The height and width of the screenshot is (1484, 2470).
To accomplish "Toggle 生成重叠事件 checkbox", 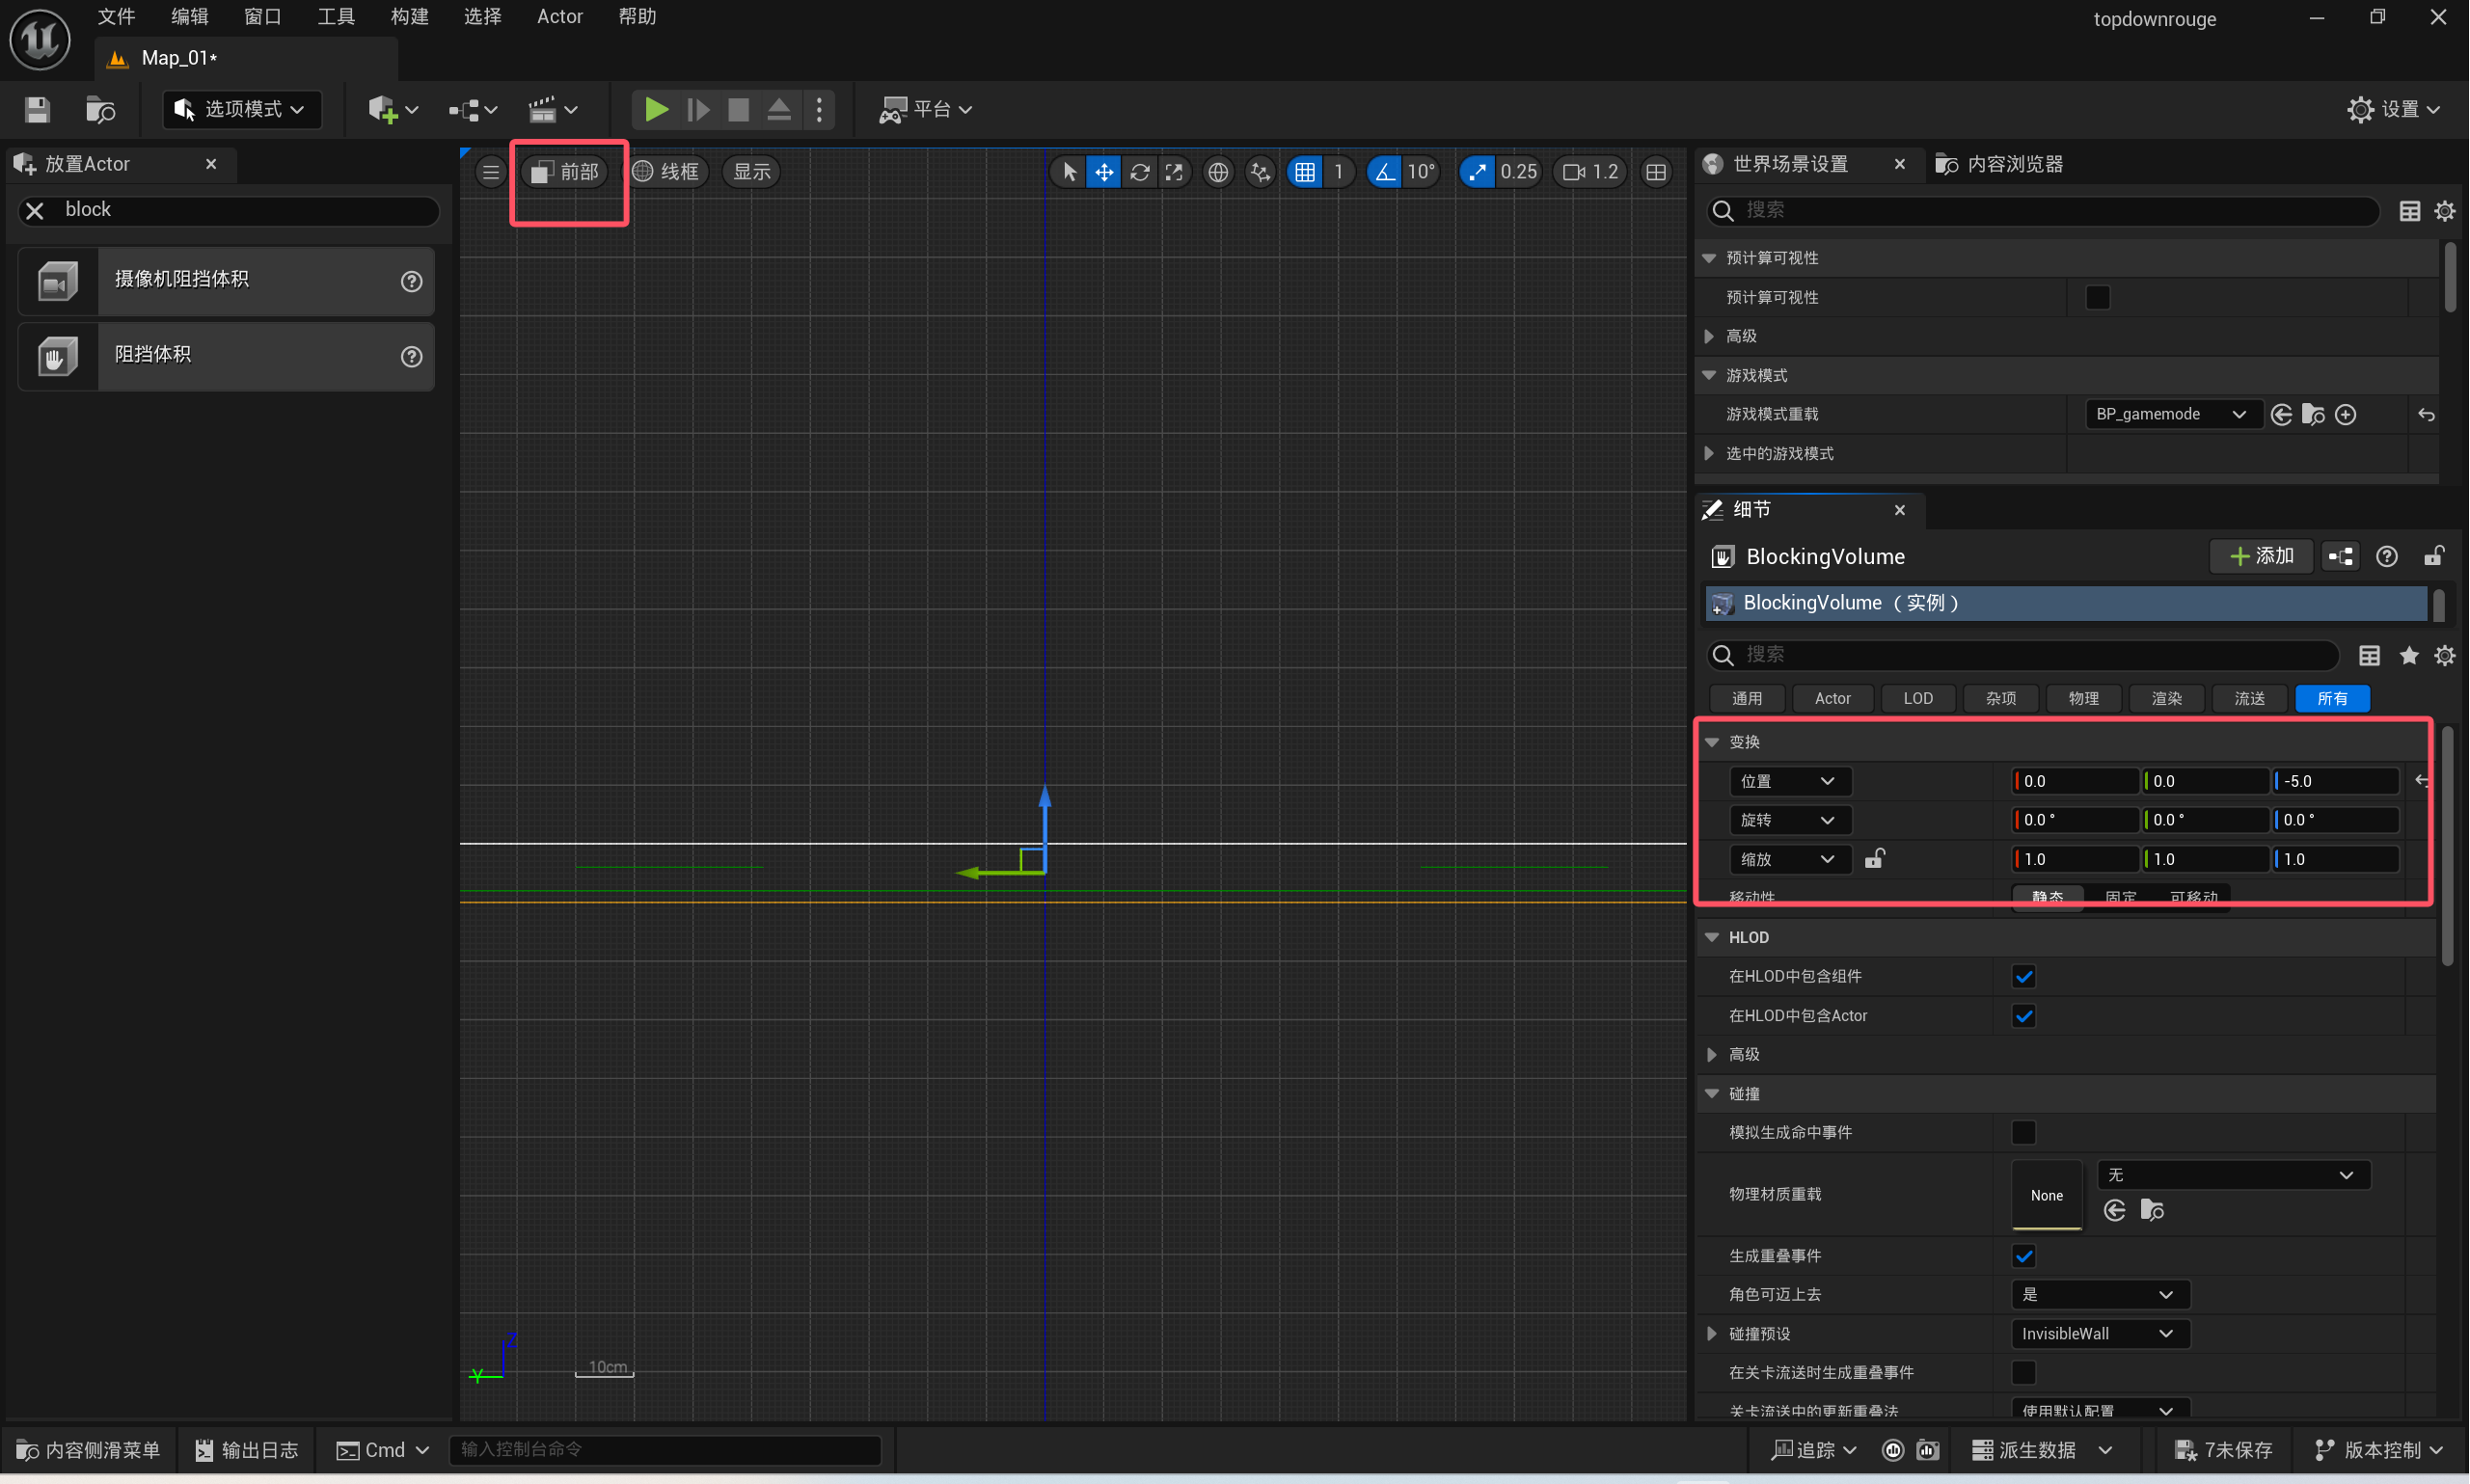I will [x=2024, y=1257].
